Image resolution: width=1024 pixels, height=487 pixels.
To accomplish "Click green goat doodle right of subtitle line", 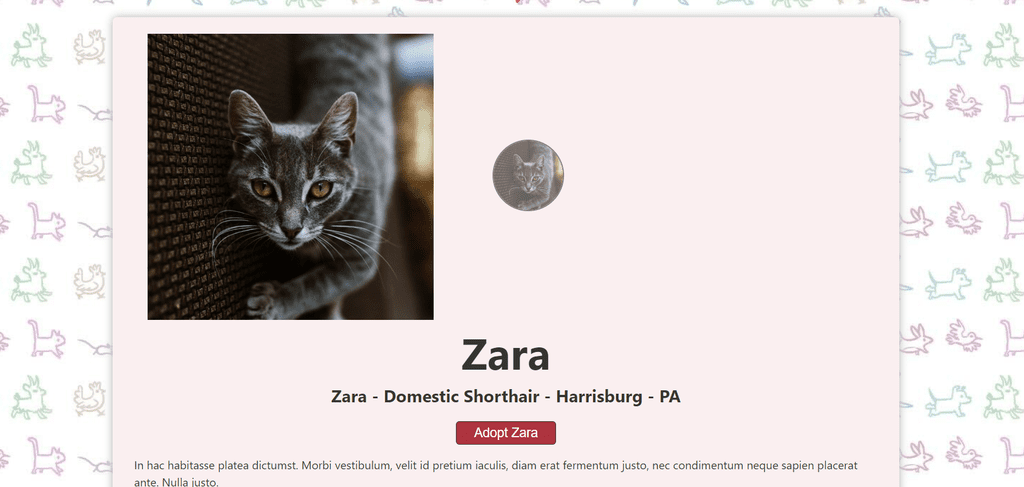I will point(1003,398).
